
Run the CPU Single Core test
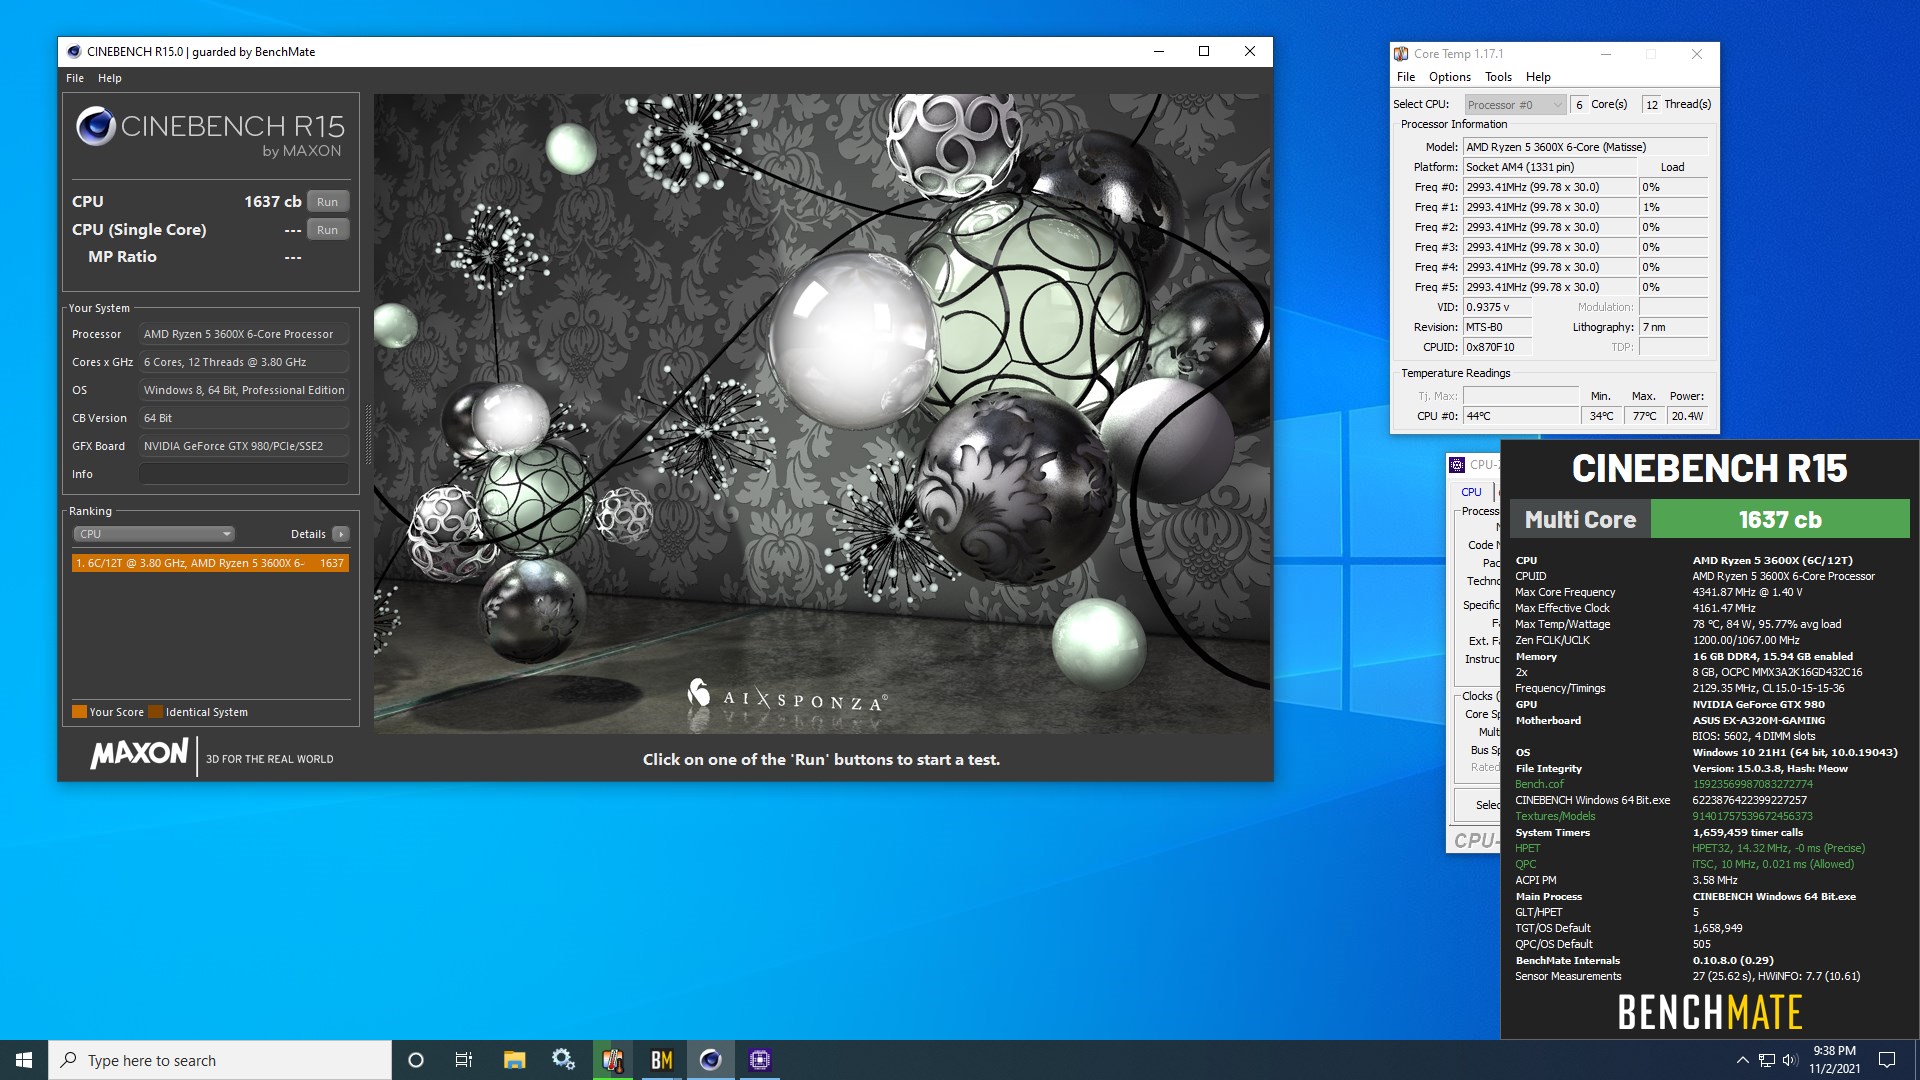(327, 230)
